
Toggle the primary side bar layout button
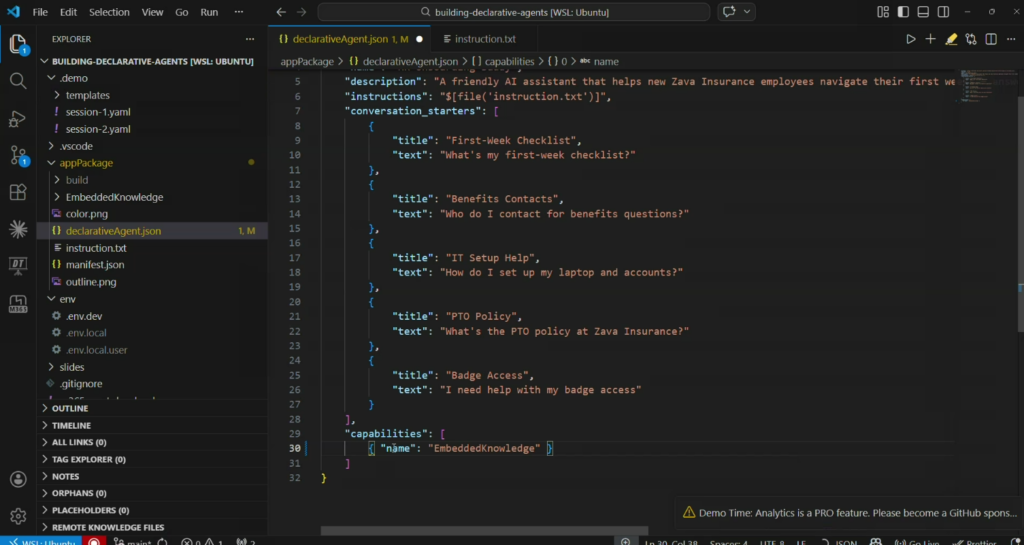tap(904, 12)
